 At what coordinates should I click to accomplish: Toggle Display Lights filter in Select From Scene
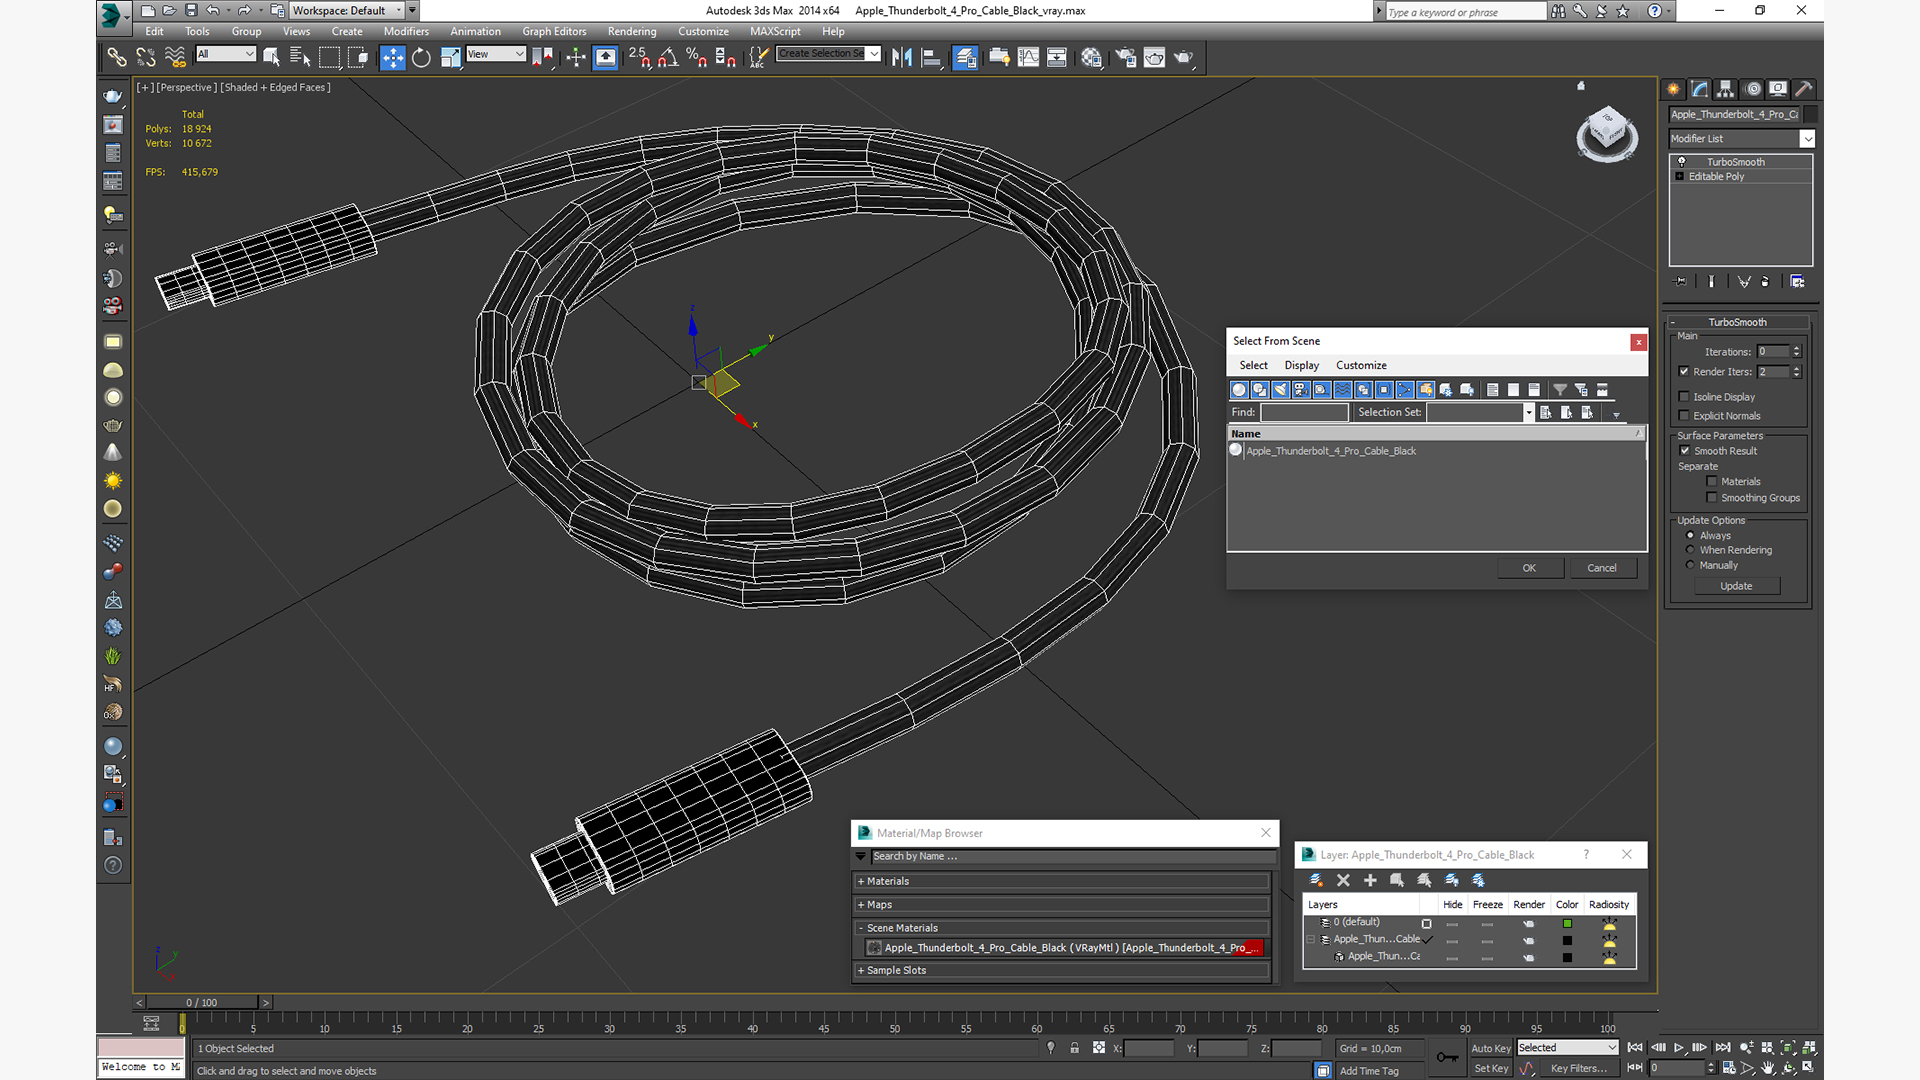(1280, 390)
